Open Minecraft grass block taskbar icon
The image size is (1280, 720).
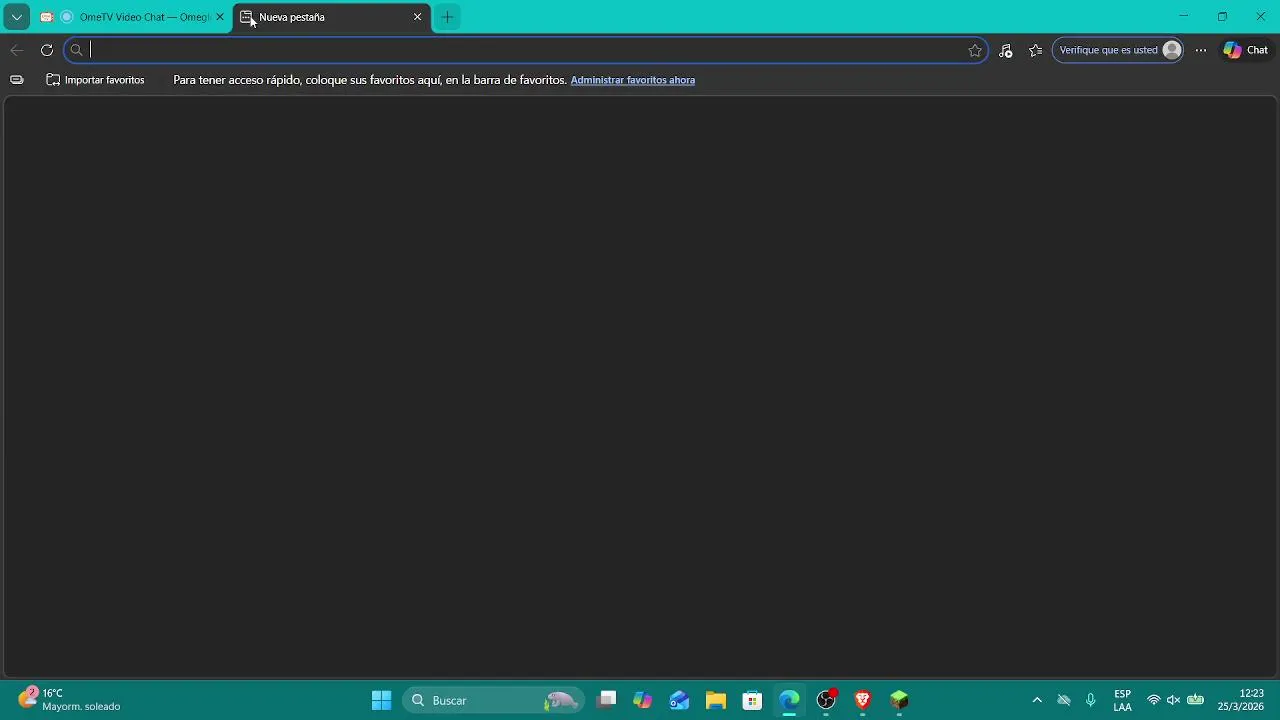[x=900, y=700]
